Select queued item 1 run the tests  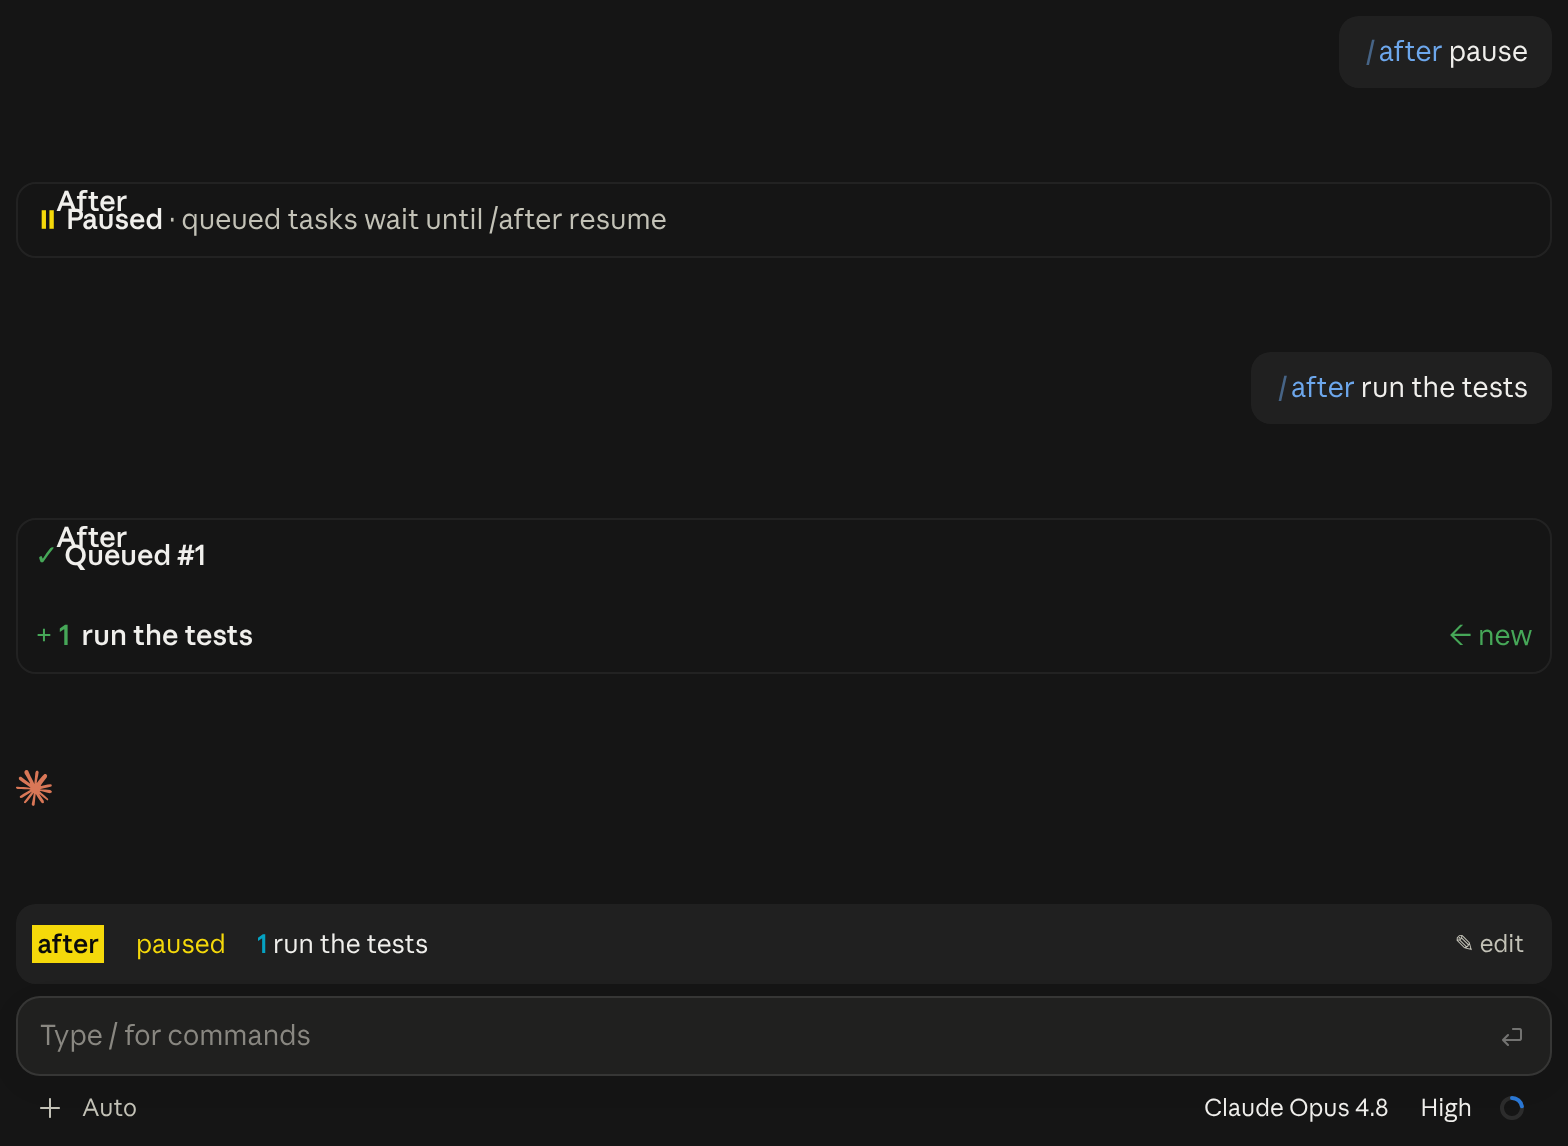342,944
